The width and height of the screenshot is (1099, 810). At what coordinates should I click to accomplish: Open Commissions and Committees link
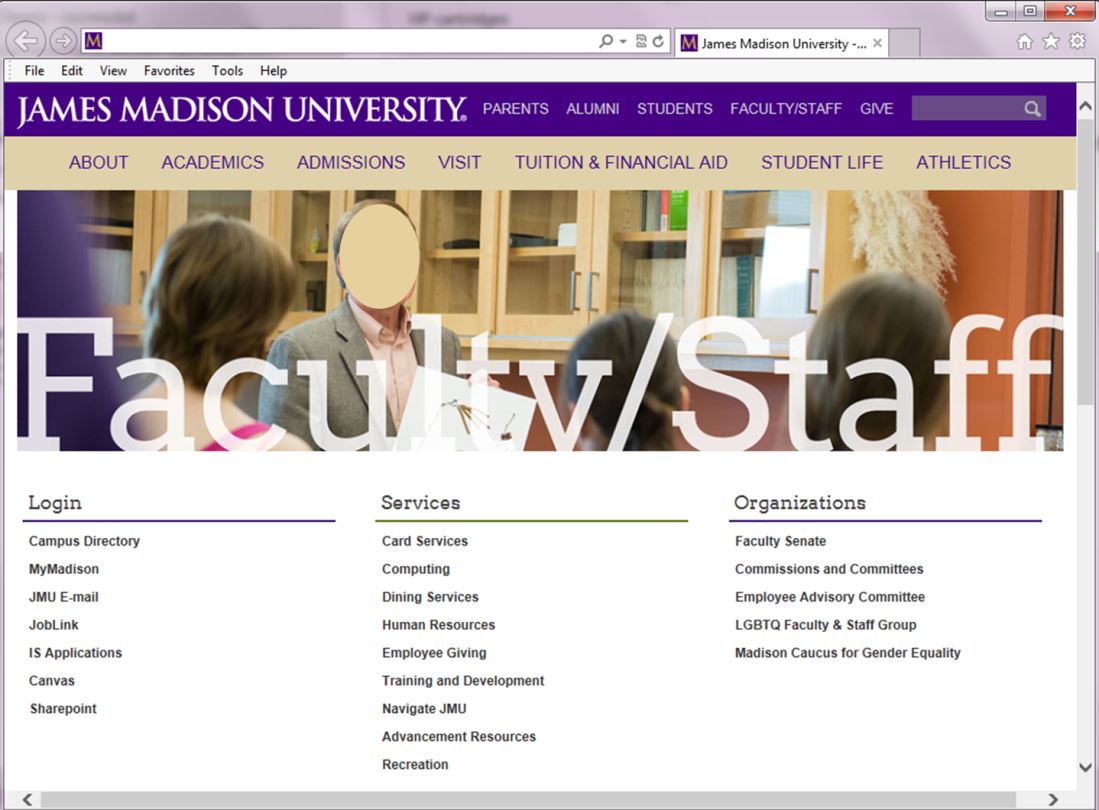[x=828, y=569]
